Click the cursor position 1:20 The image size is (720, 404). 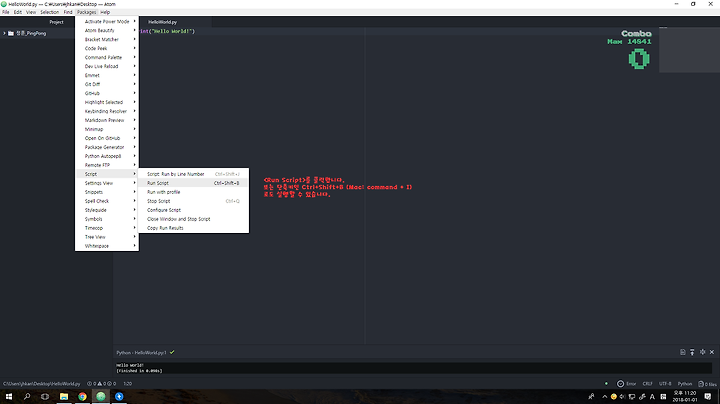click(128, 383)
